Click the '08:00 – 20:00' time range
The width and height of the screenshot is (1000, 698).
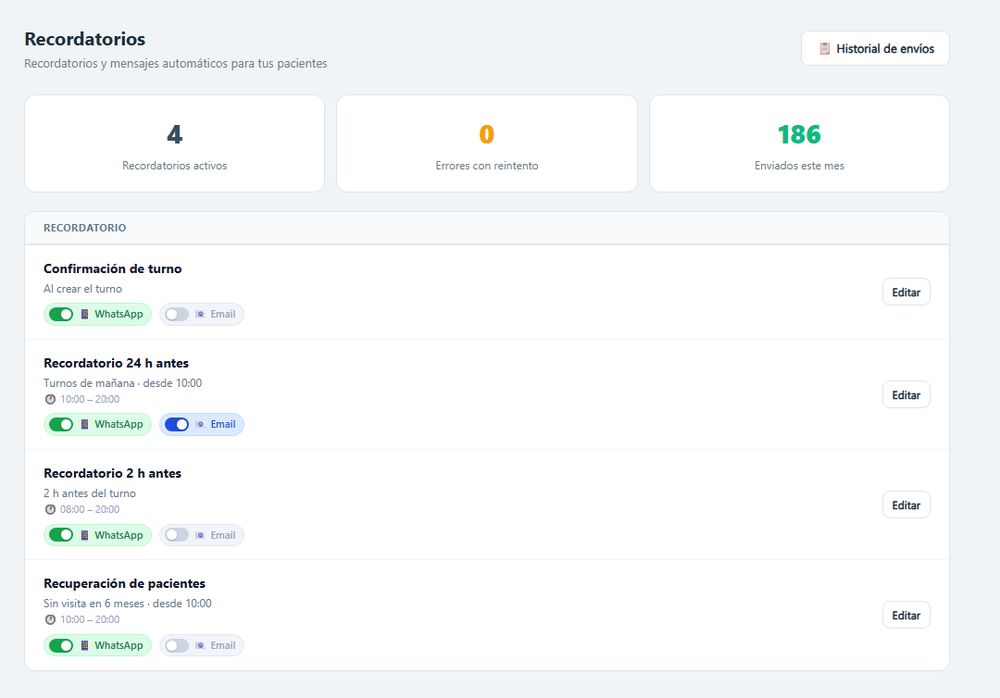click(90, 509)
